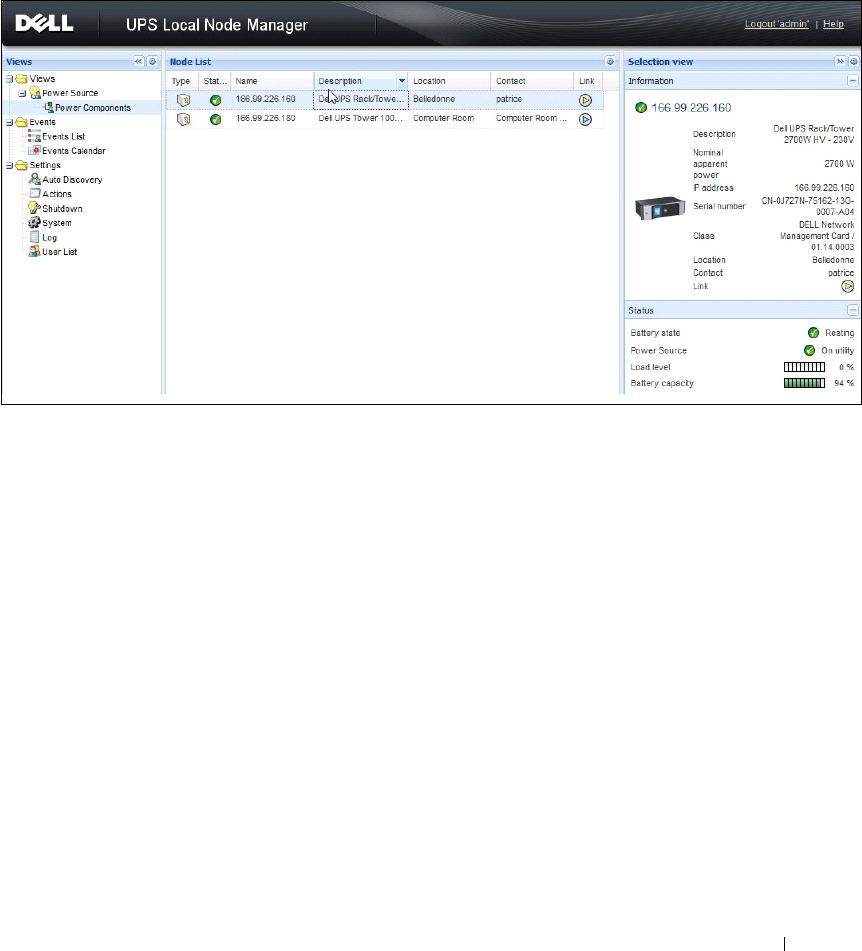Click Computer Room location cell

(443, 118)
